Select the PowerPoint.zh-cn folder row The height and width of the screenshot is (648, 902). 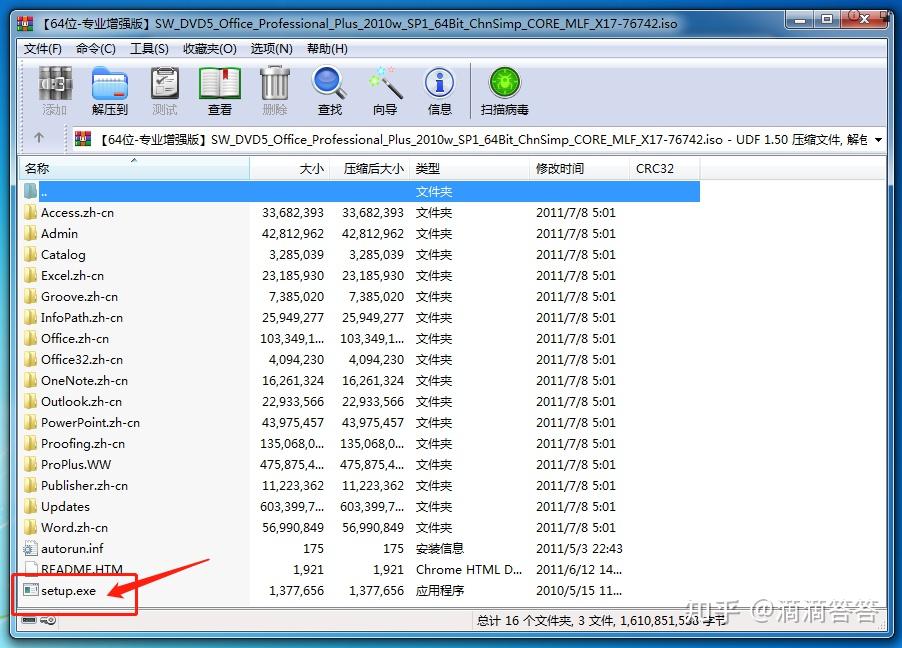(x=360, y=422)
